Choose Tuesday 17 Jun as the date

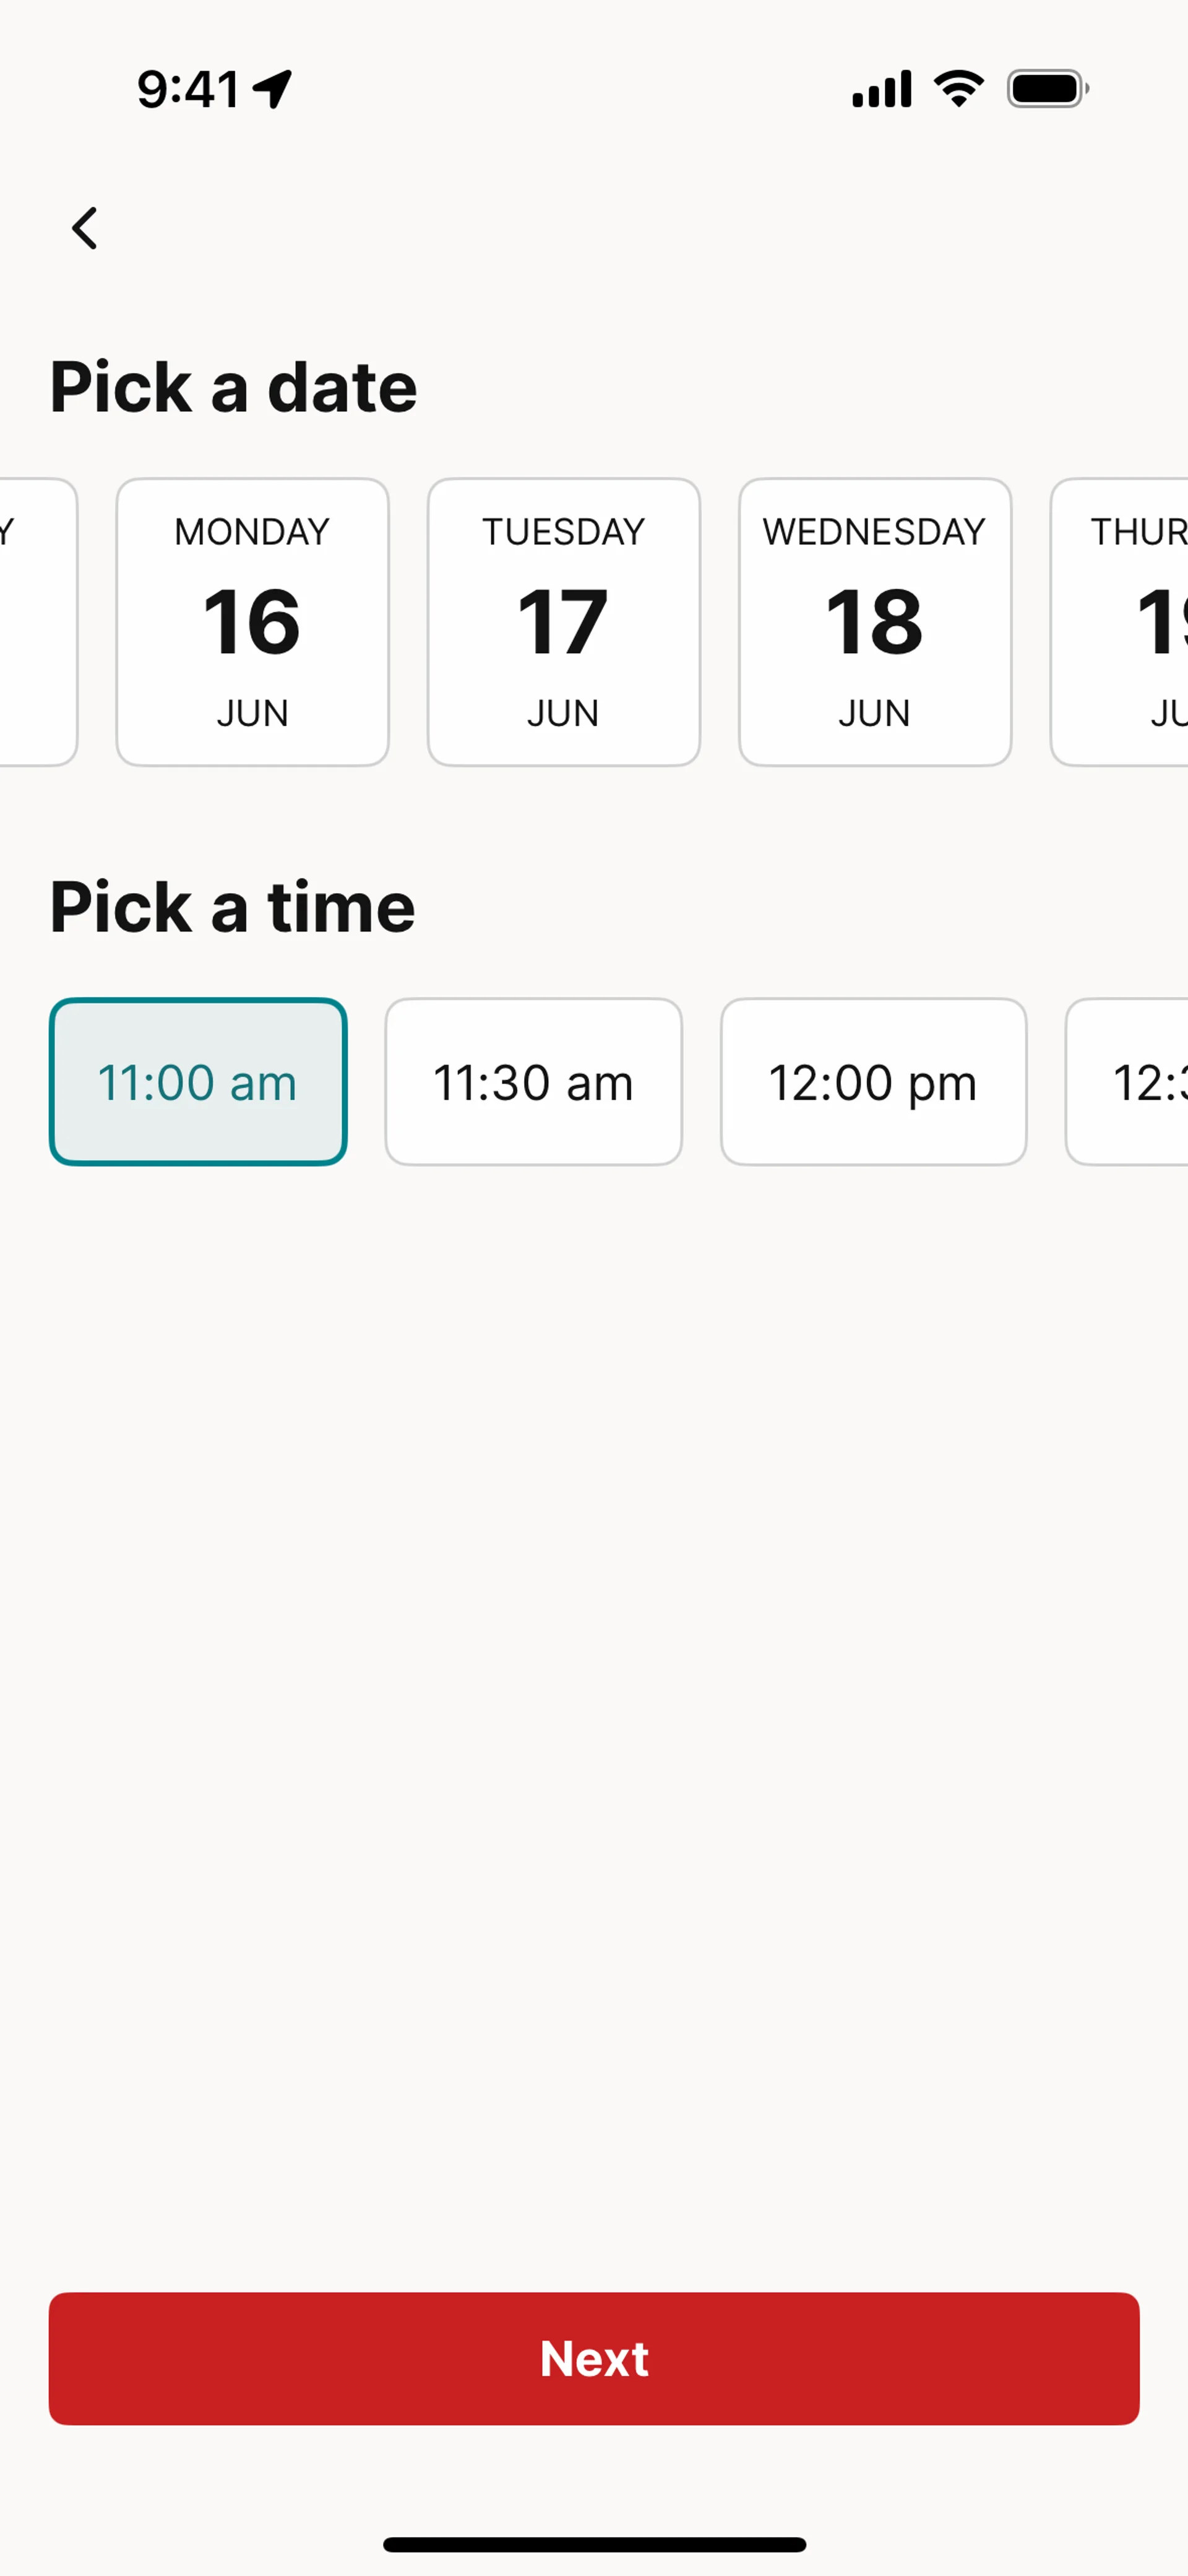(563, 622)
